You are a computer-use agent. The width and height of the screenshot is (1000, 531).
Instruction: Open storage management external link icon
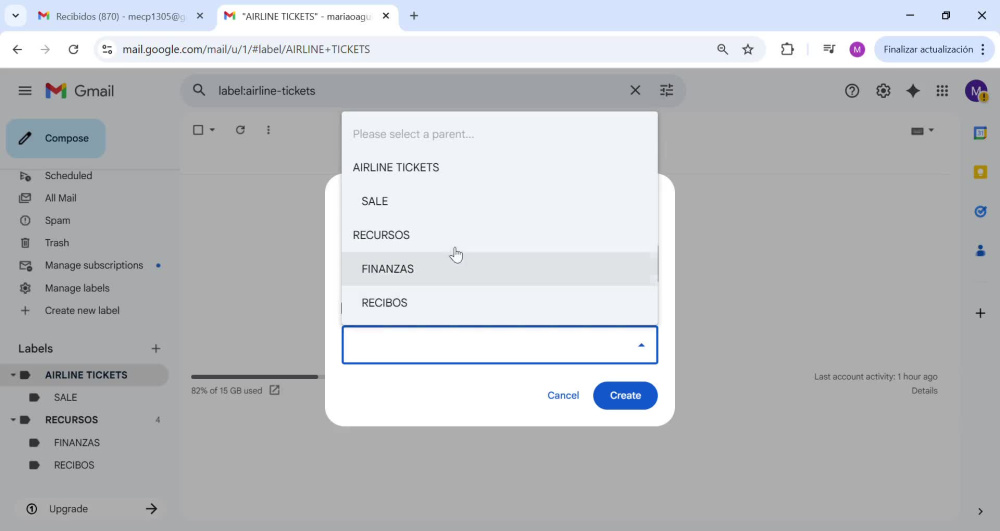[274, 390]
